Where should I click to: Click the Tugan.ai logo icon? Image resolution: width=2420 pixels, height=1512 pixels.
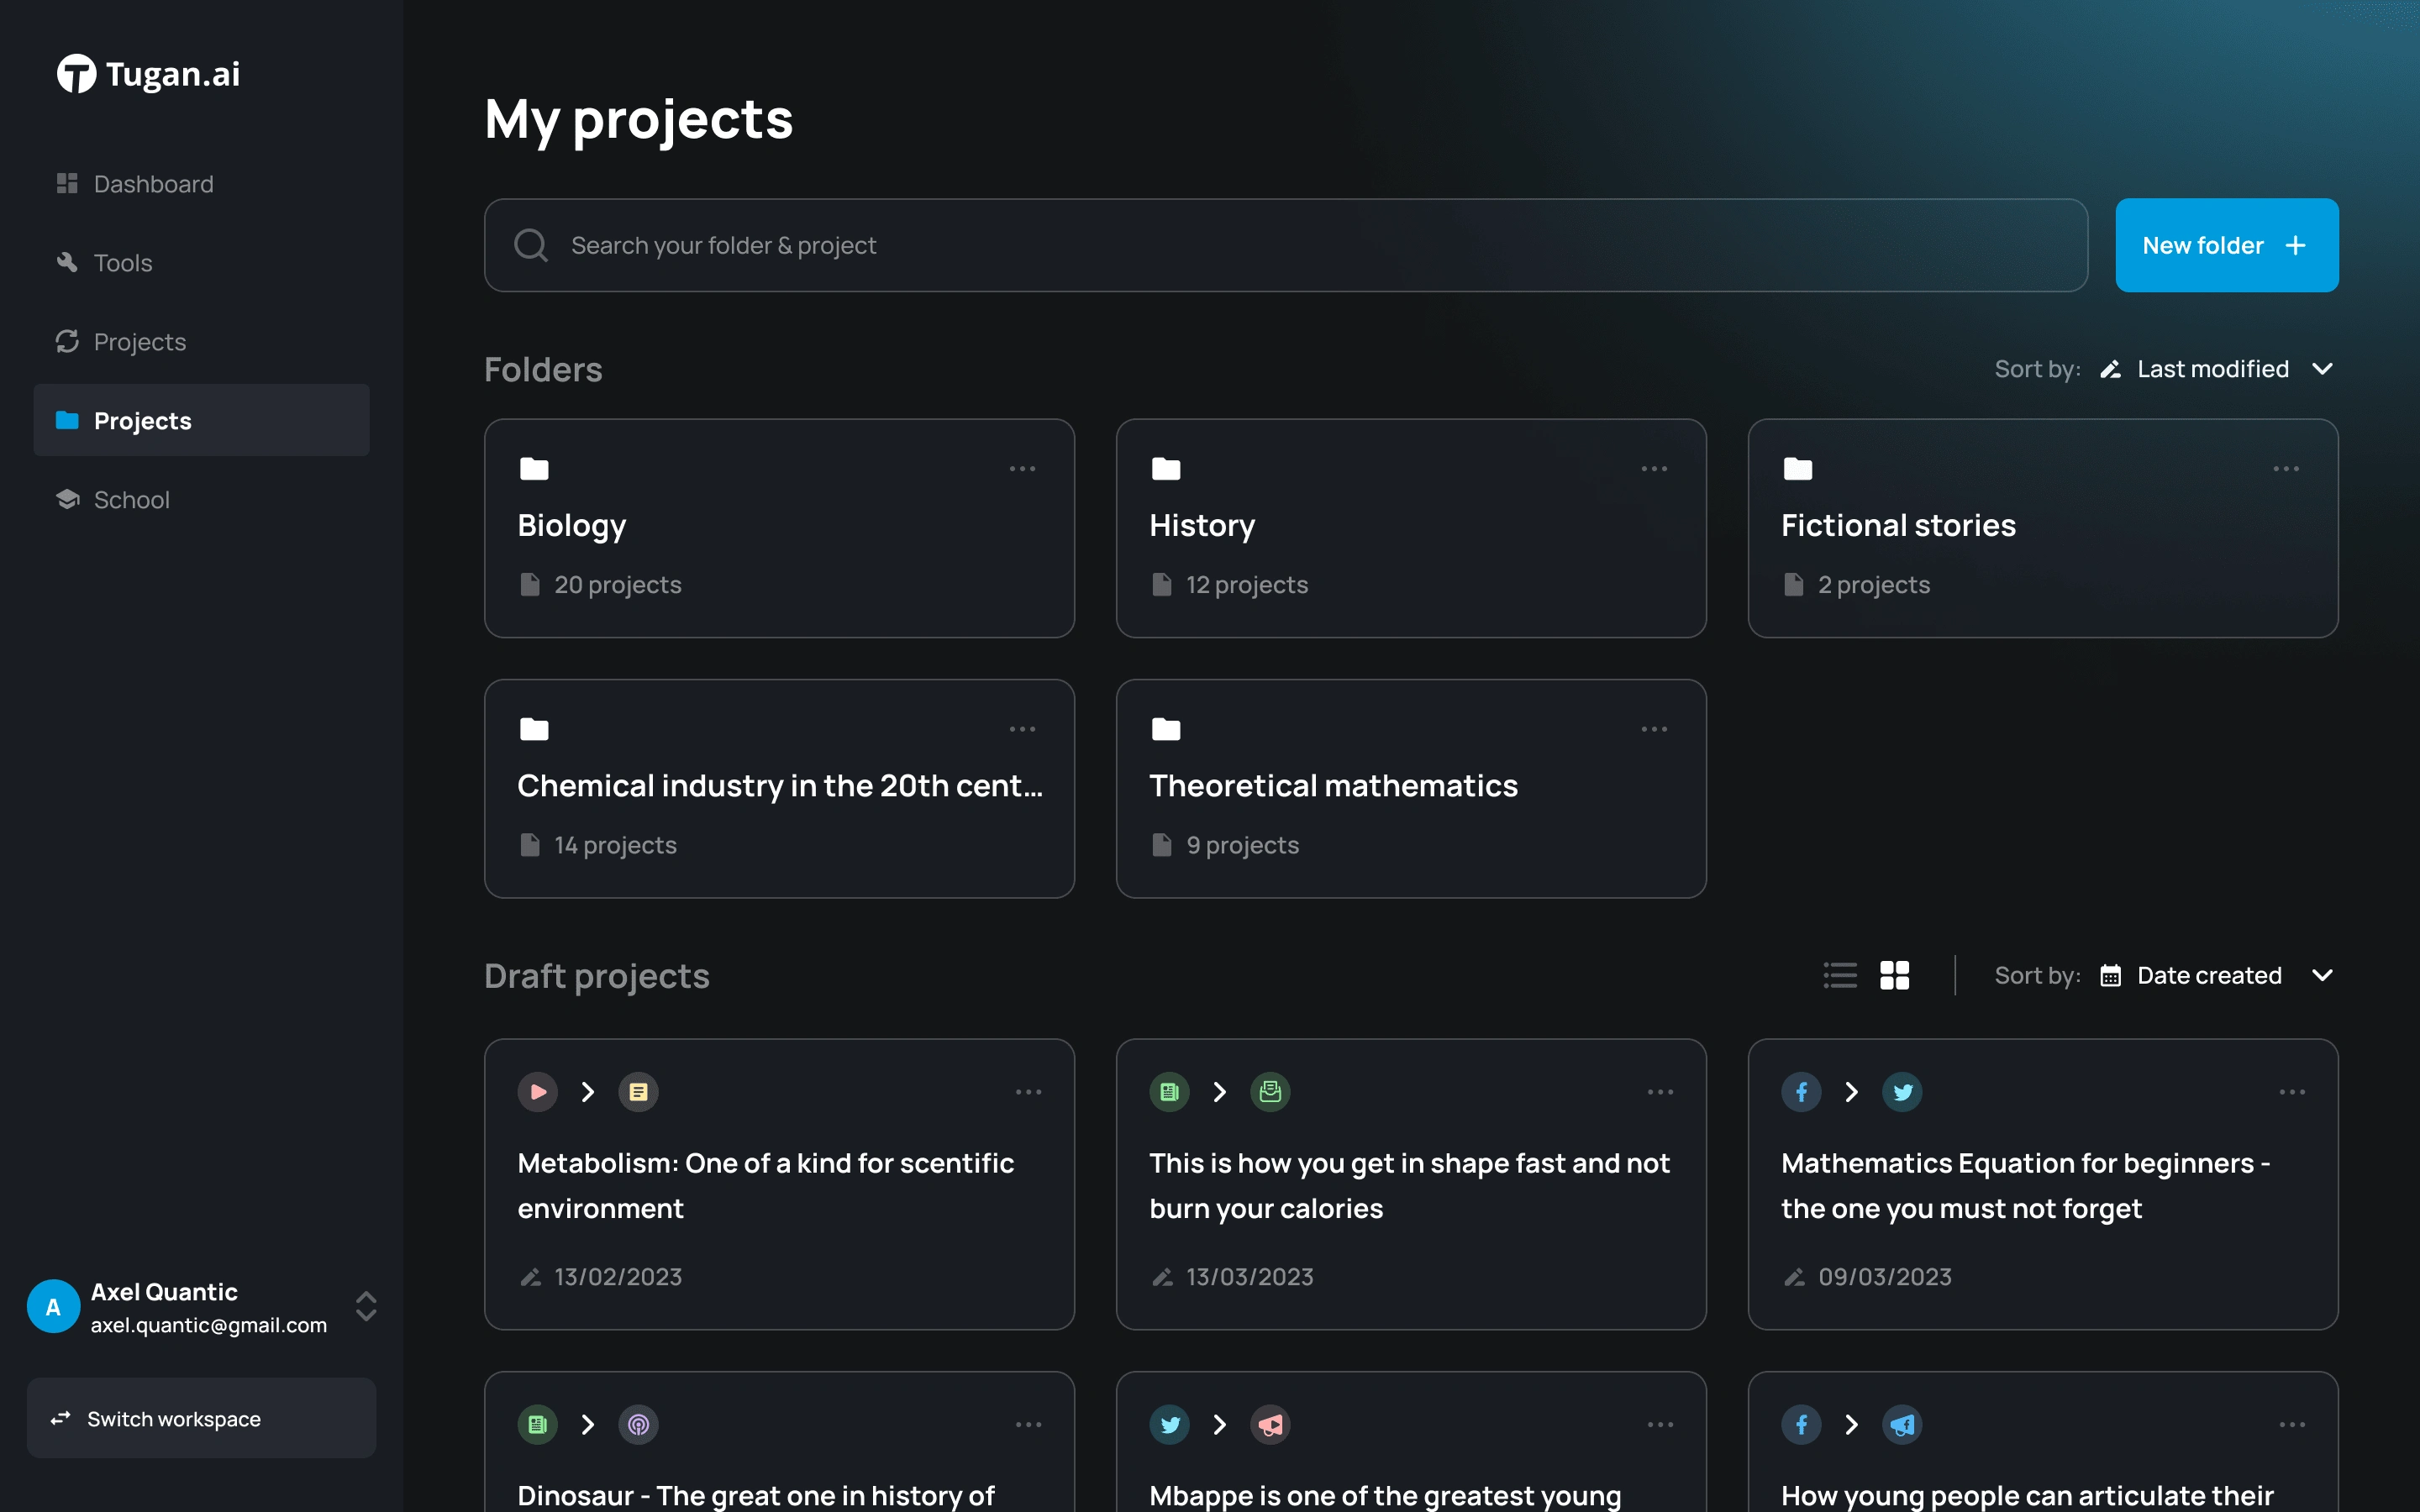pyautogui.click(x=73, y=73)
